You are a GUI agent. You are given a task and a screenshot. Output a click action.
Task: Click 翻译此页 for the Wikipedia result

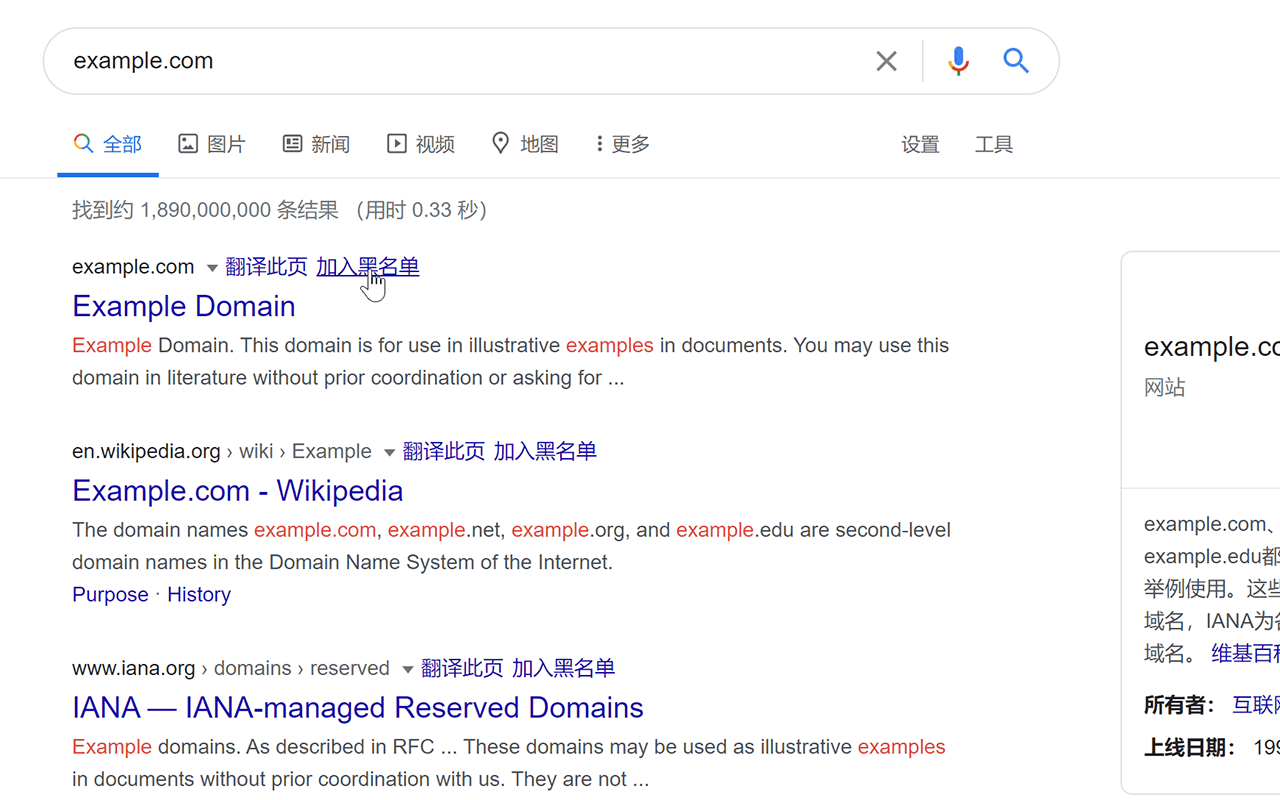[444, 451]
